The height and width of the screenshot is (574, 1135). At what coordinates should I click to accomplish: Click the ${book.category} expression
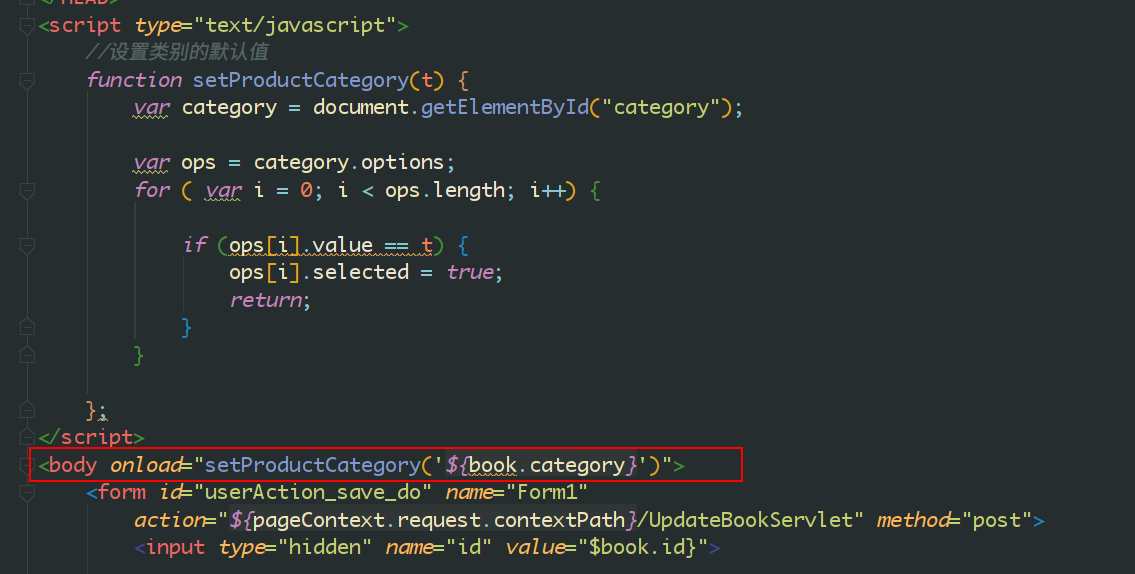[x=541, y=465]
